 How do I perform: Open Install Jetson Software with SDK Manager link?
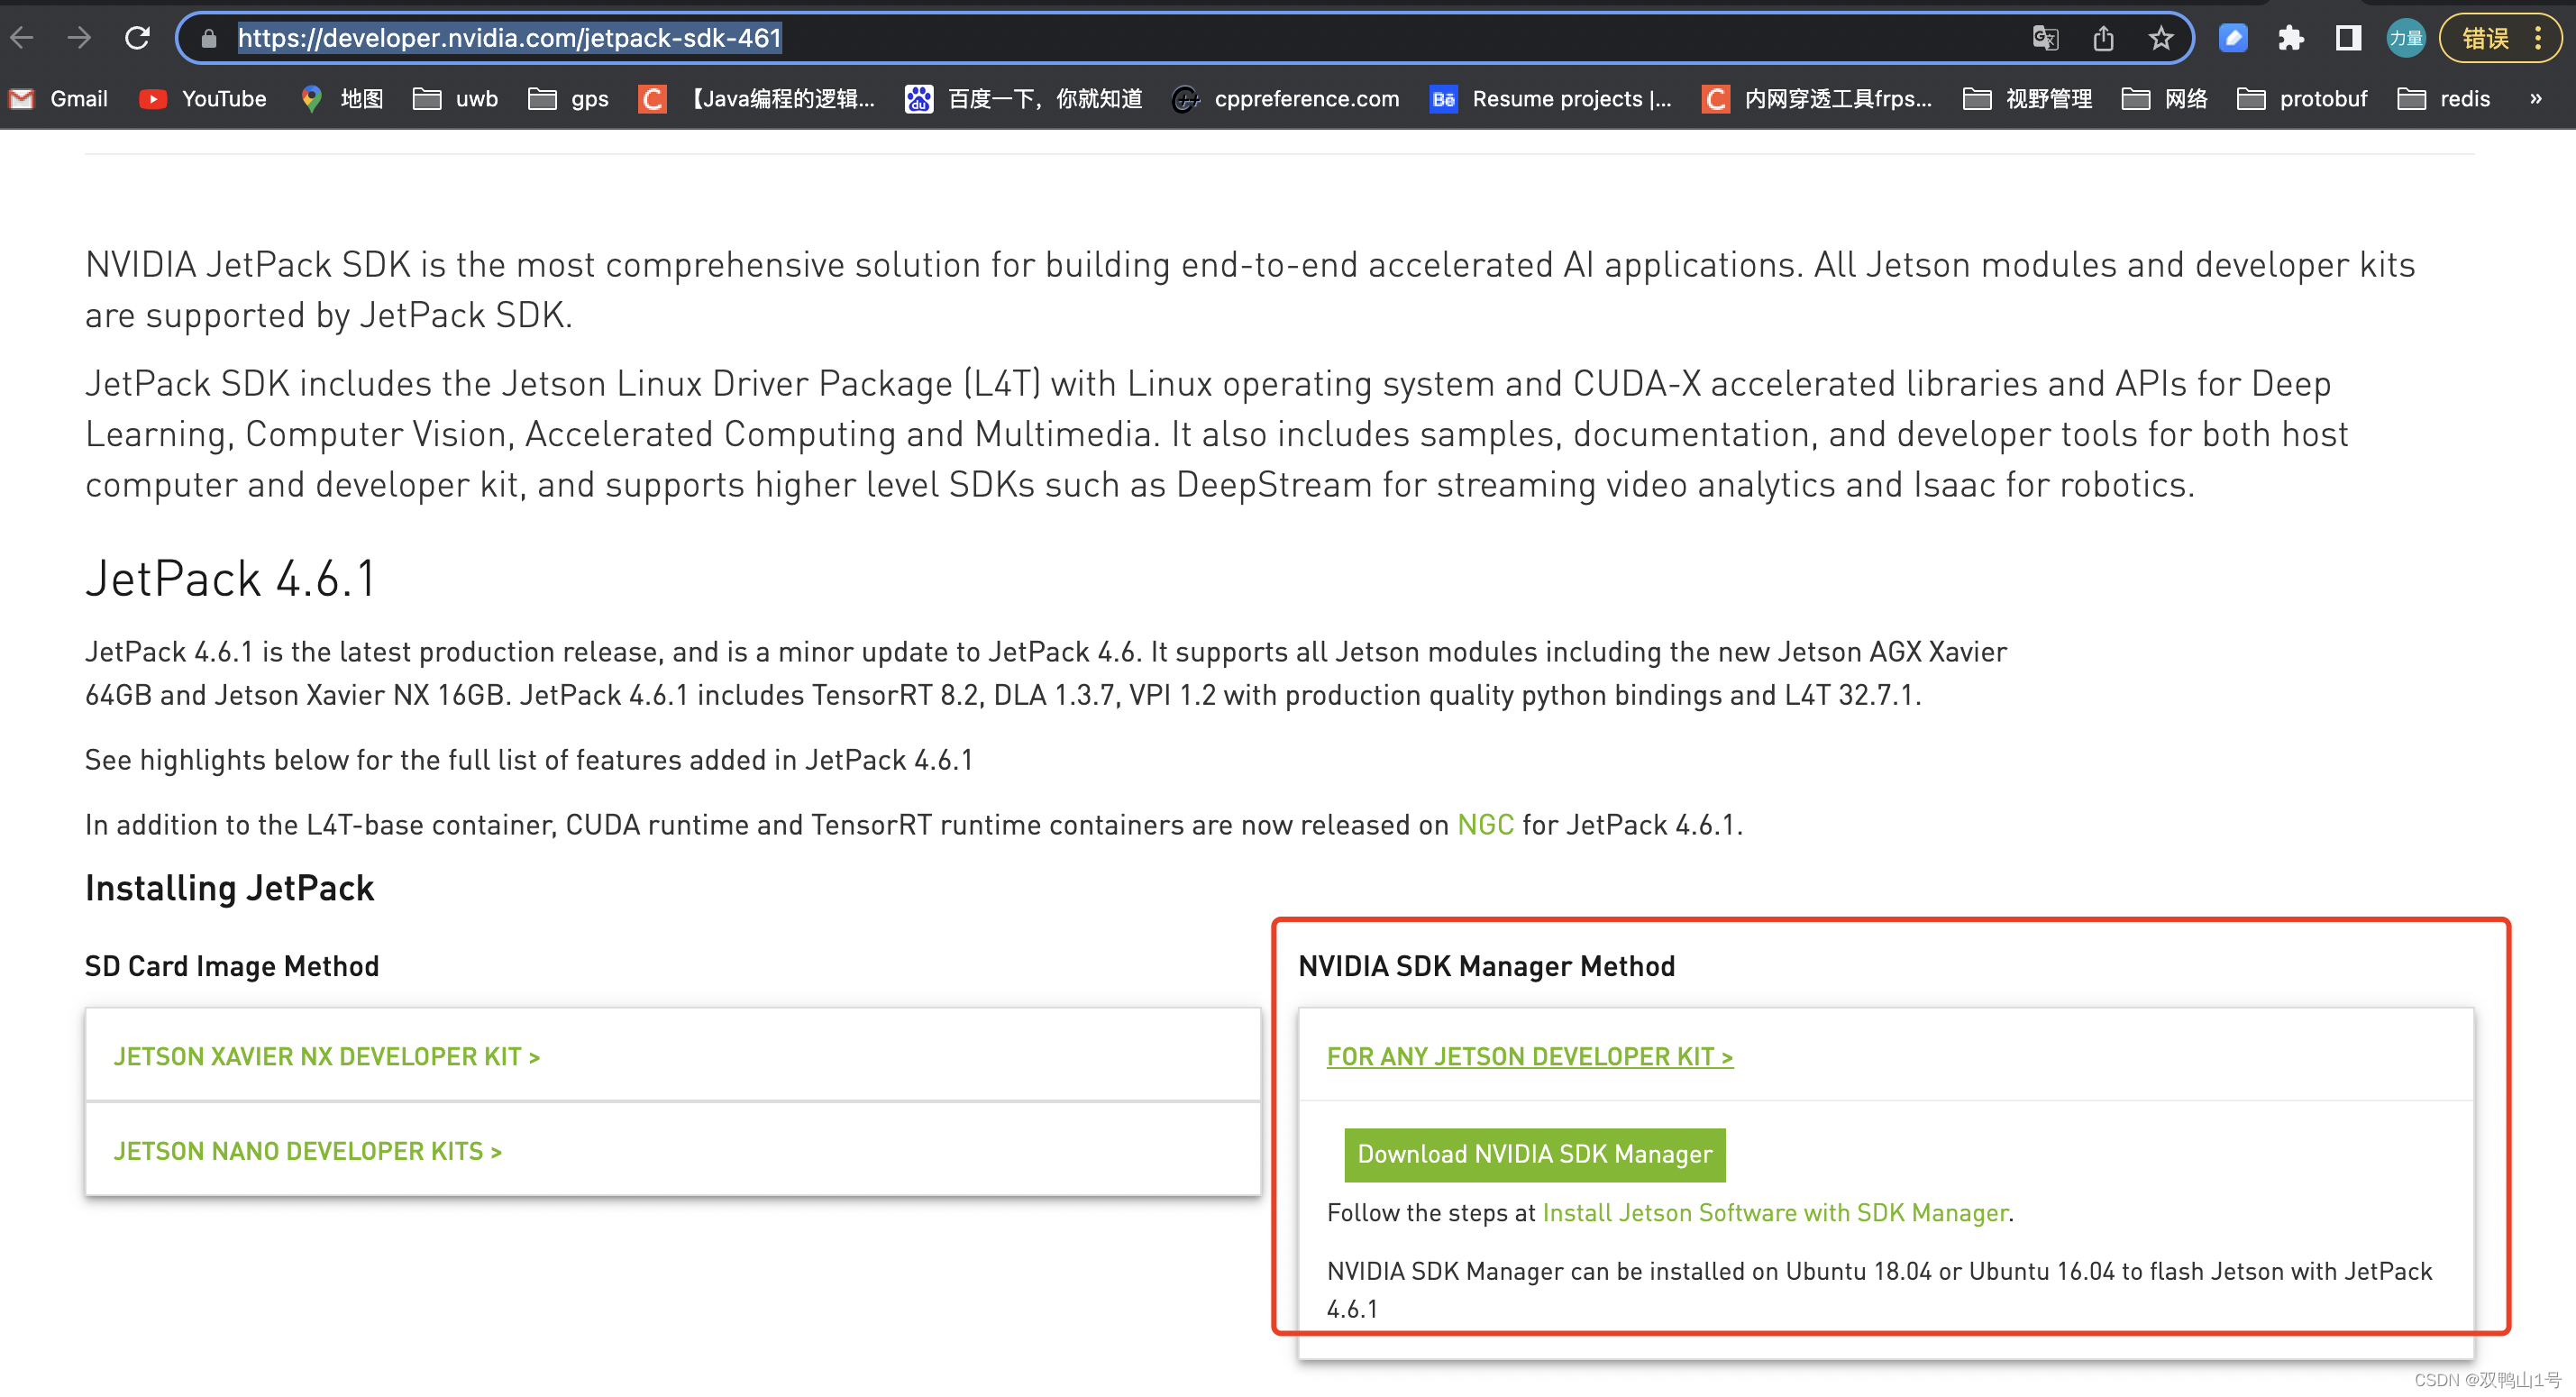[x=1775, y=1213]
